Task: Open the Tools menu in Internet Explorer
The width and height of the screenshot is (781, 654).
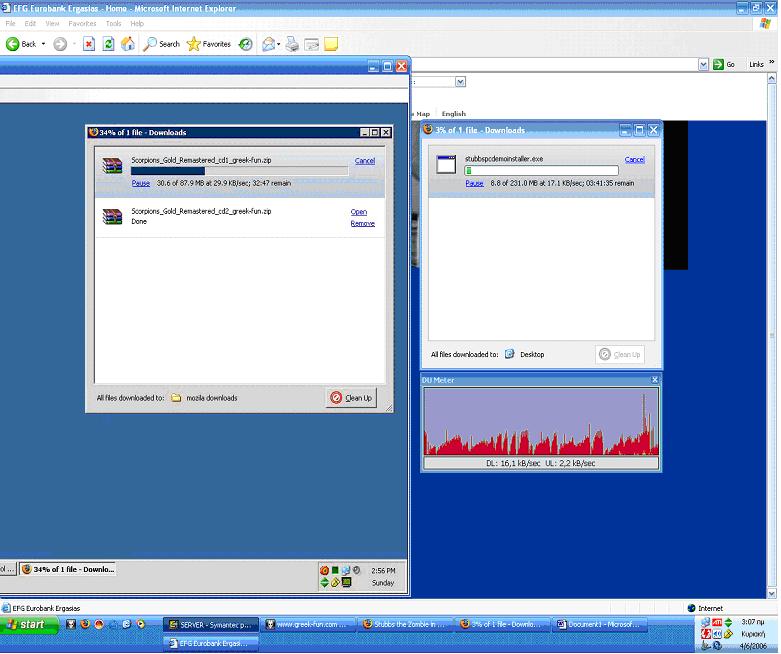Action: coord(113,23)
